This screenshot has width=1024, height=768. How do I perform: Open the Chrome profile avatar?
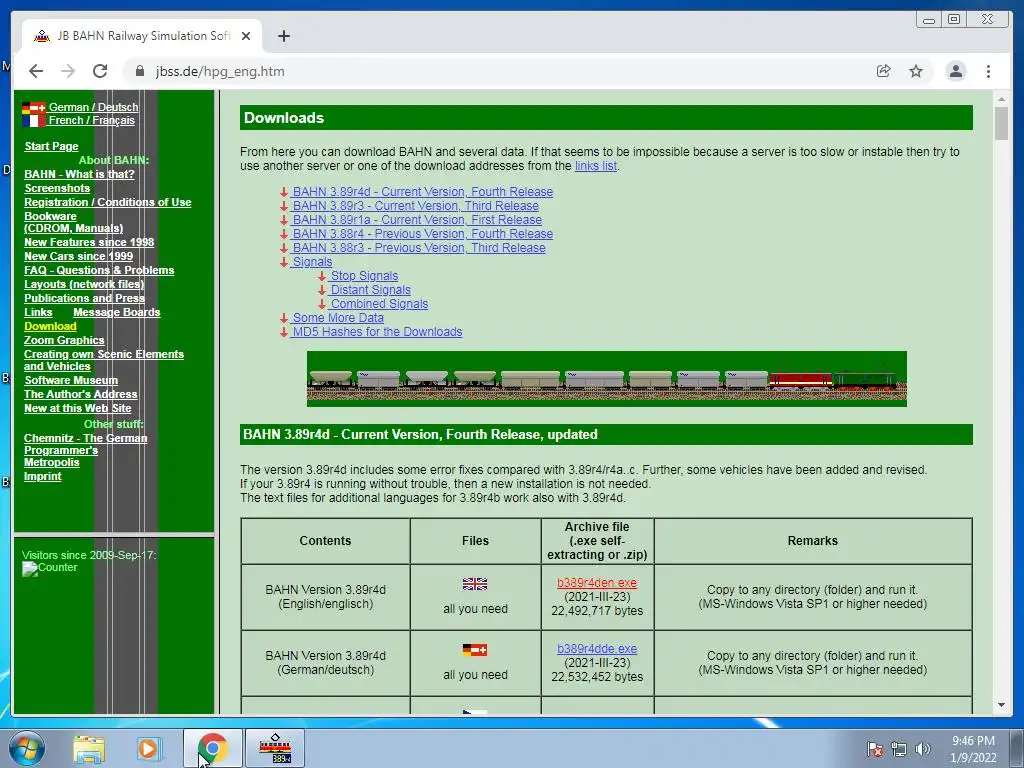955,71
